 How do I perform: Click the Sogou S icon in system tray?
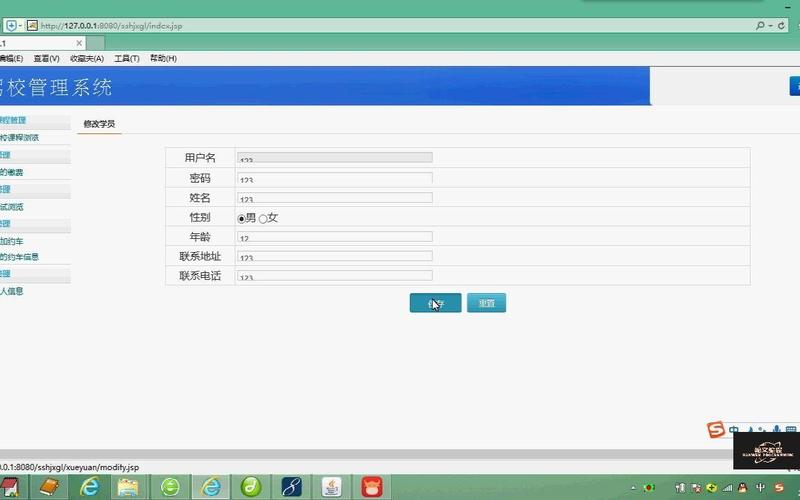pos(779,488)
